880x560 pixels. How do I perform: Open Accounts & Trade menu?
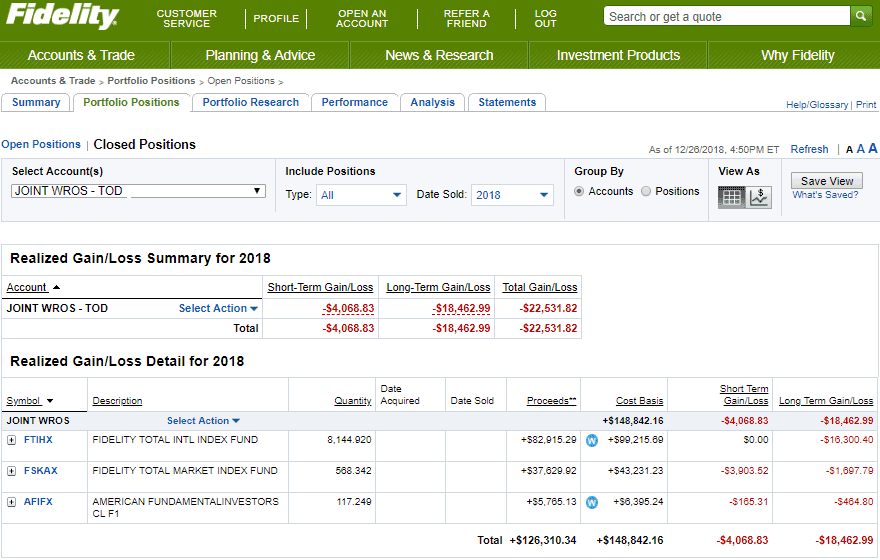[81, 55]
